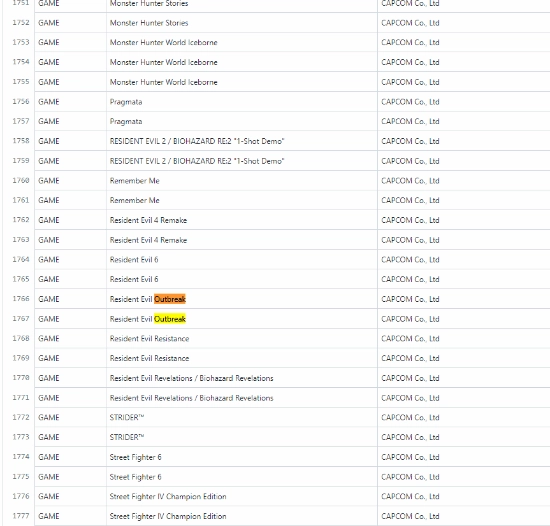
Task: Click the GAME cell in row 1758
Action: click(x=71, y=141)
